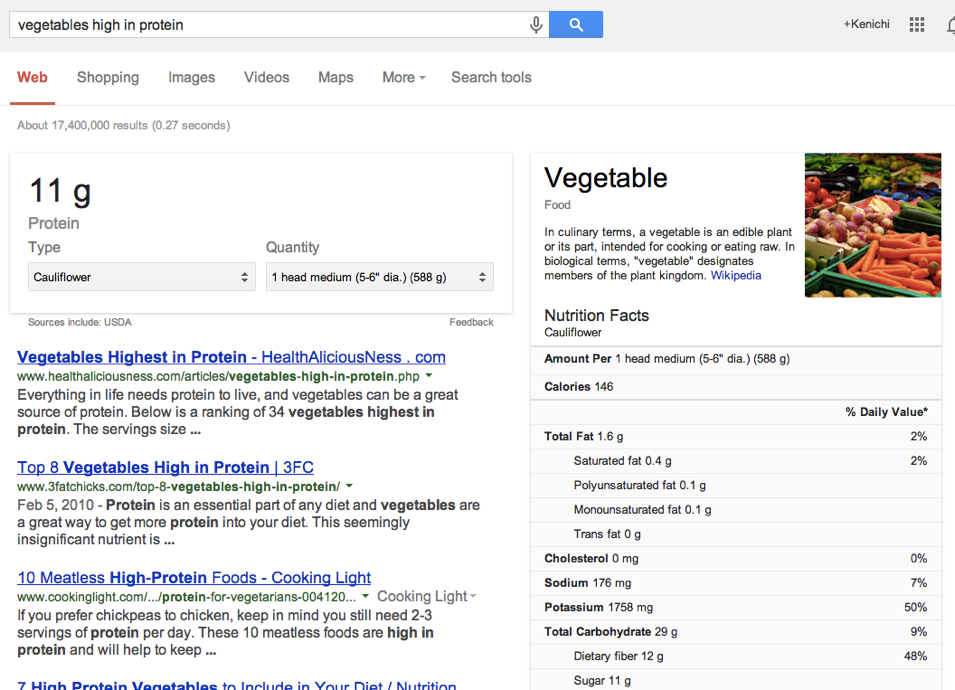
Task: Open the Wikipedia link in Vegetable panel
Action: click(x=736, y=275)
